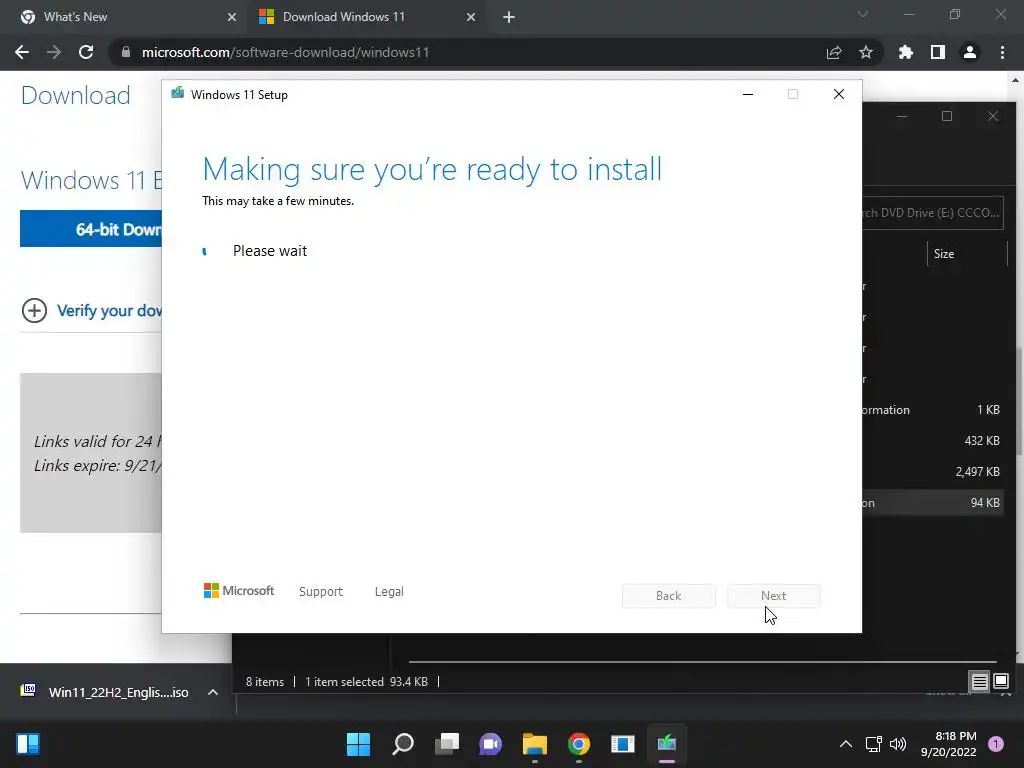Open the Widgets panel on the taskbar
Viewport: 1024px width, 768px height.
28,744
